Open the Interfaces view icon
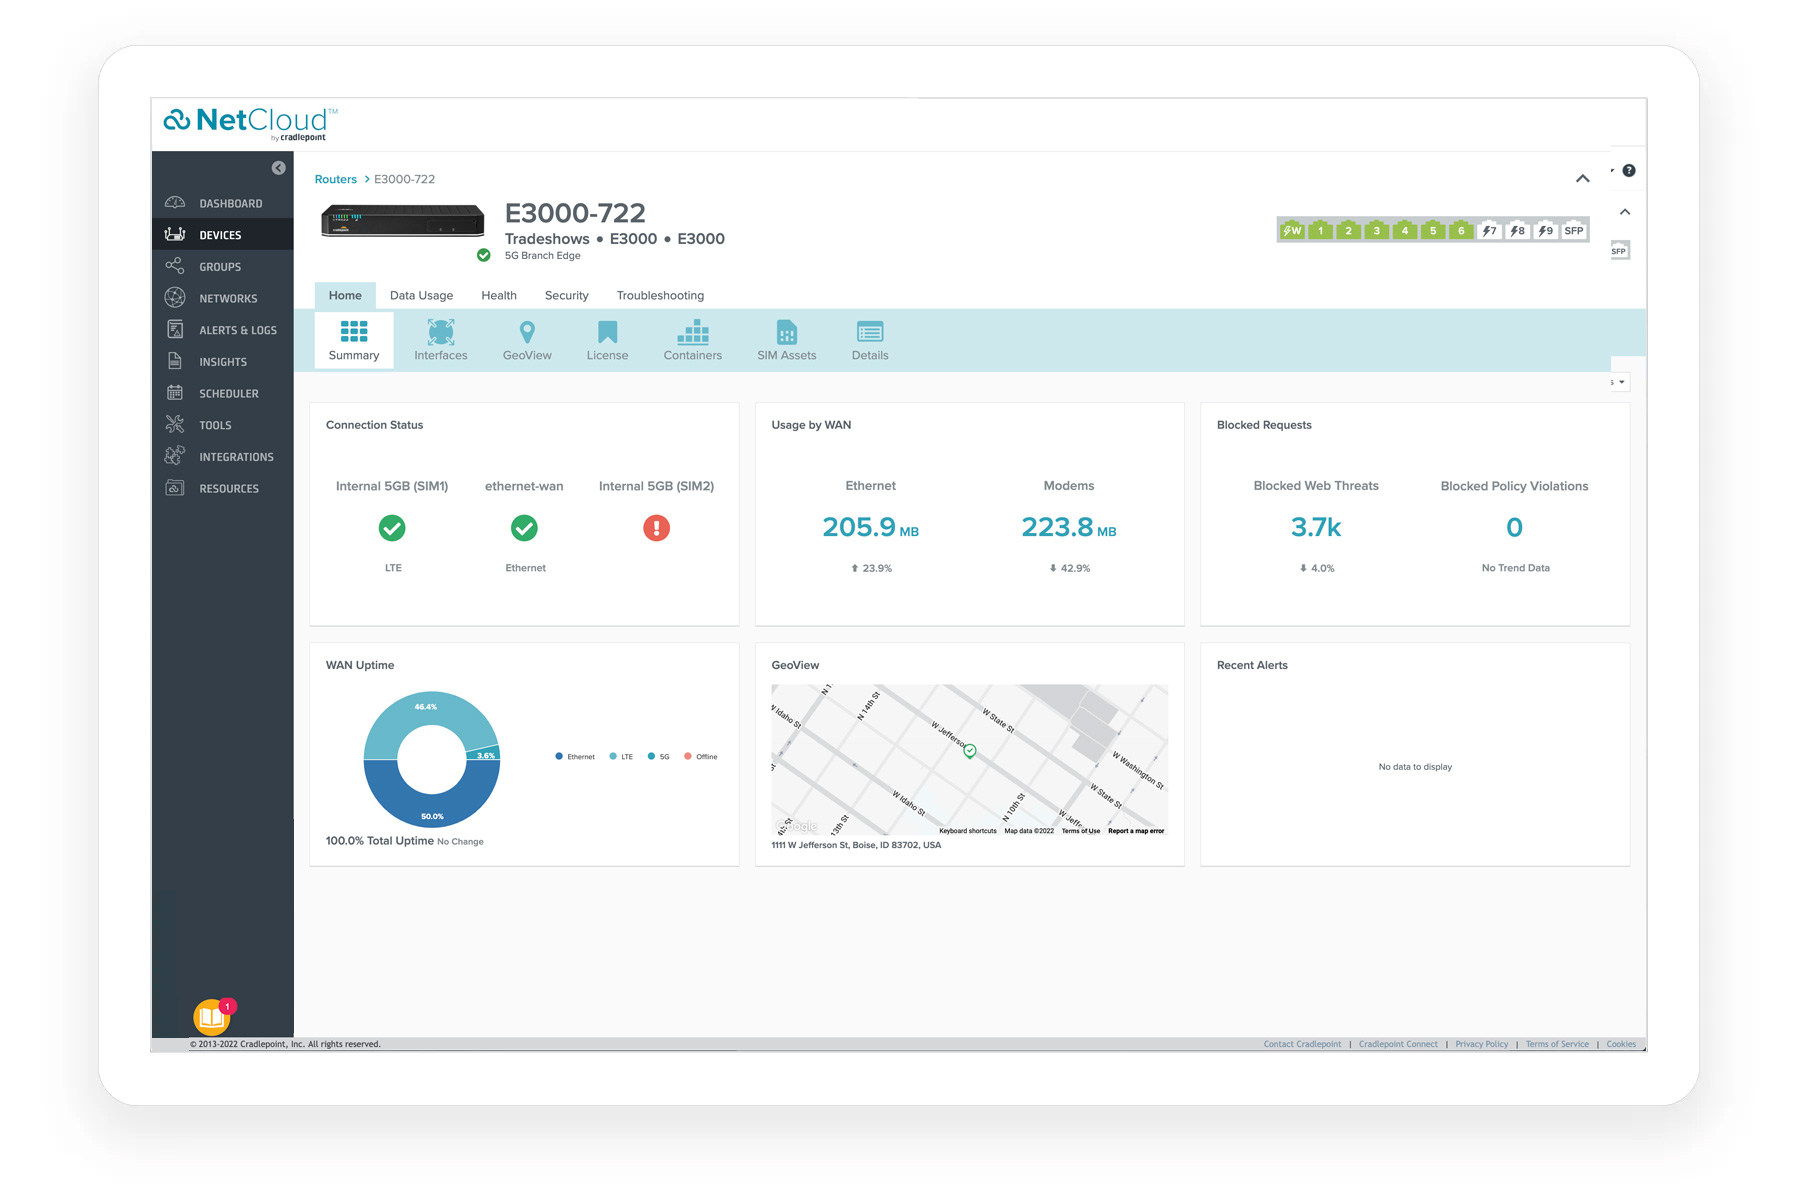This screenshot has height=1195, width=1800. 441,331
